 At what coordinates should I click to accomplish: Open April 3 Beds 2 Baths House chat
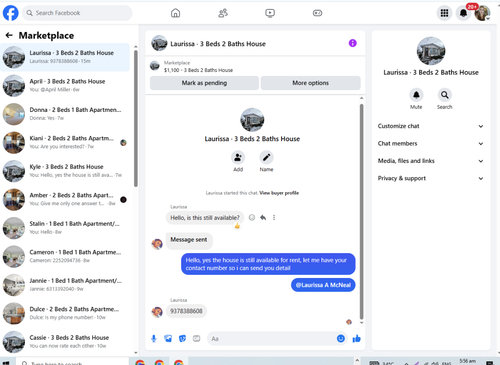pos(65,86)
